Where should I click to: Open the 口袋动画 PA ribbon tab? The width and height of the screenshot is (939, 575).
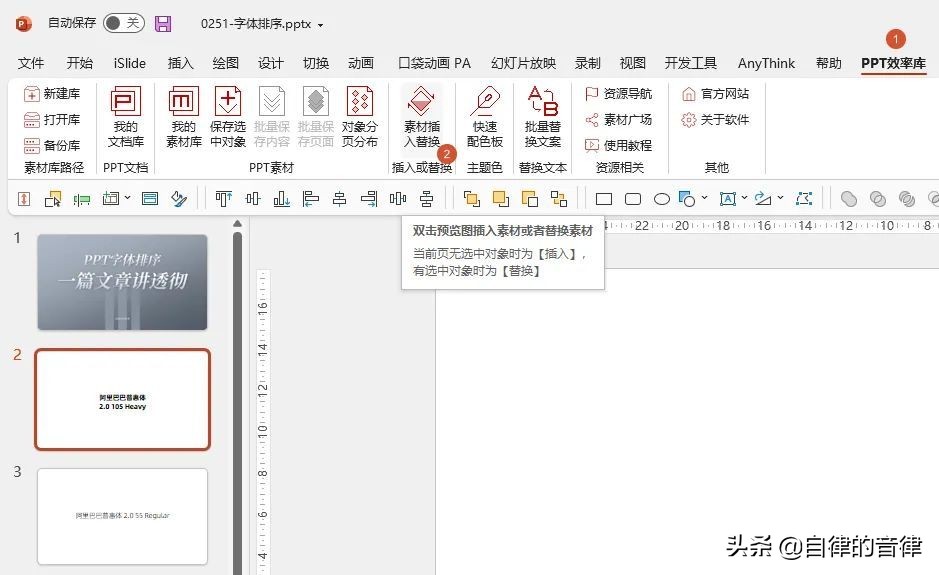[434, 63]
